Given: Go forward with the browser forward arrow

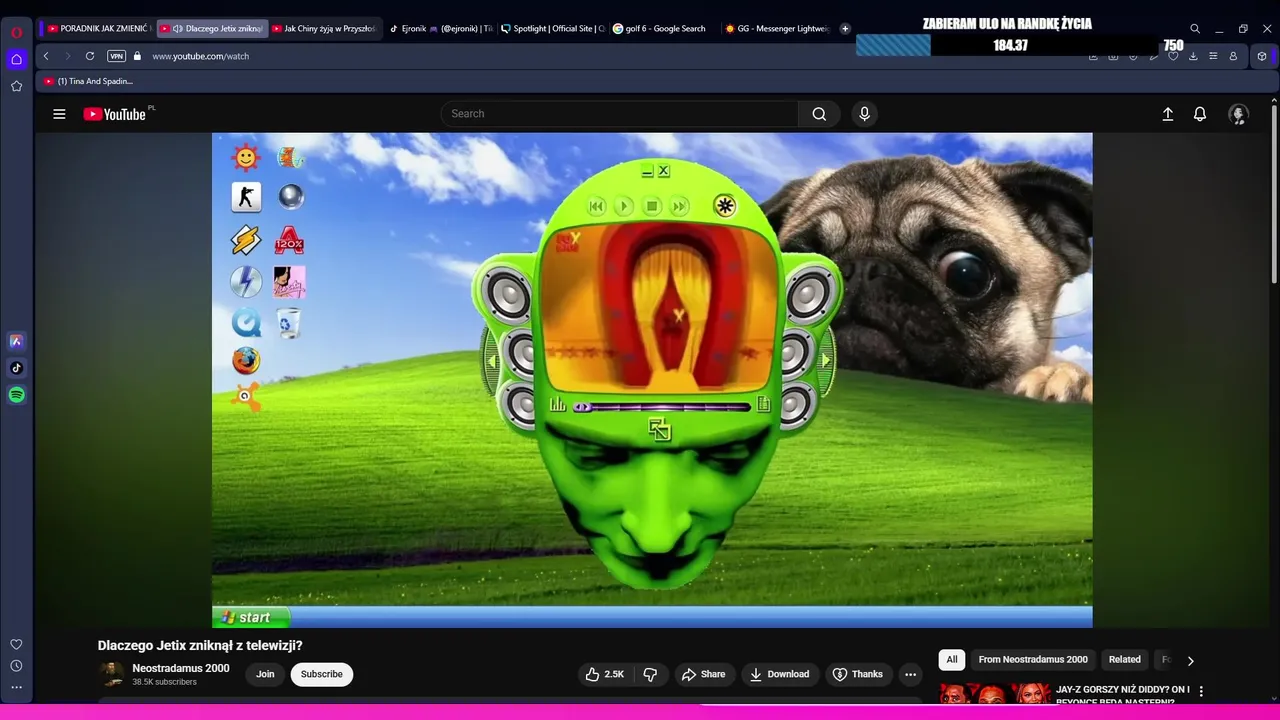Looking at the screenshot, I should click(68, 56).
